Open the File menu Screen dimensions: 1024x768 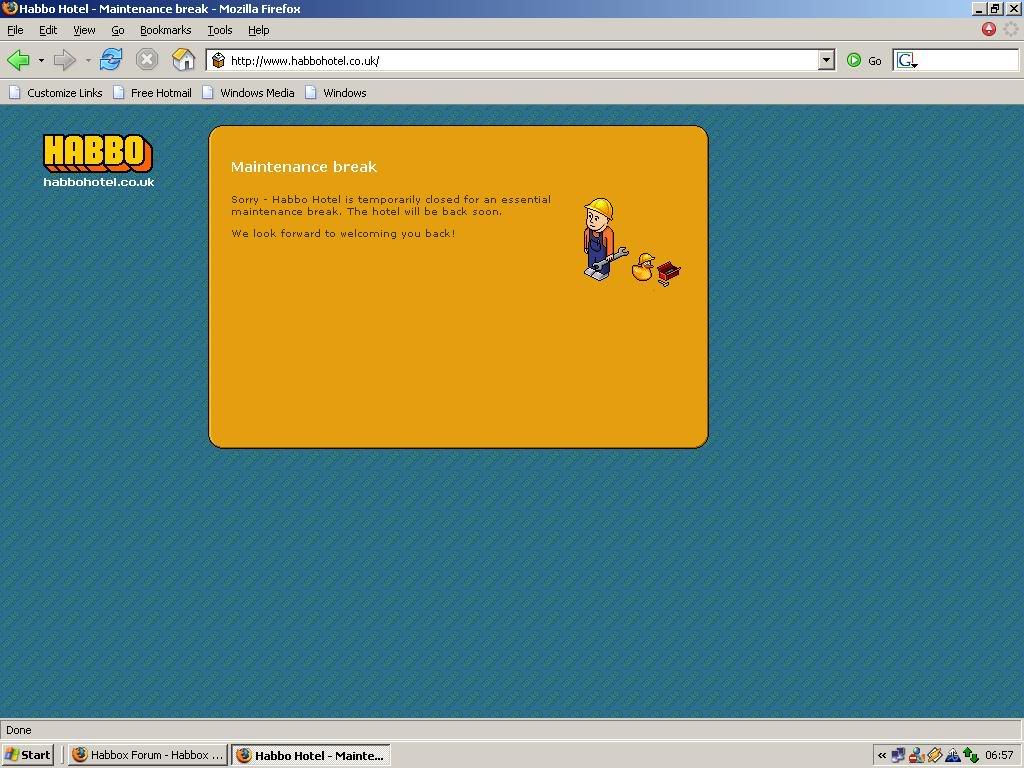coord(15,30)
